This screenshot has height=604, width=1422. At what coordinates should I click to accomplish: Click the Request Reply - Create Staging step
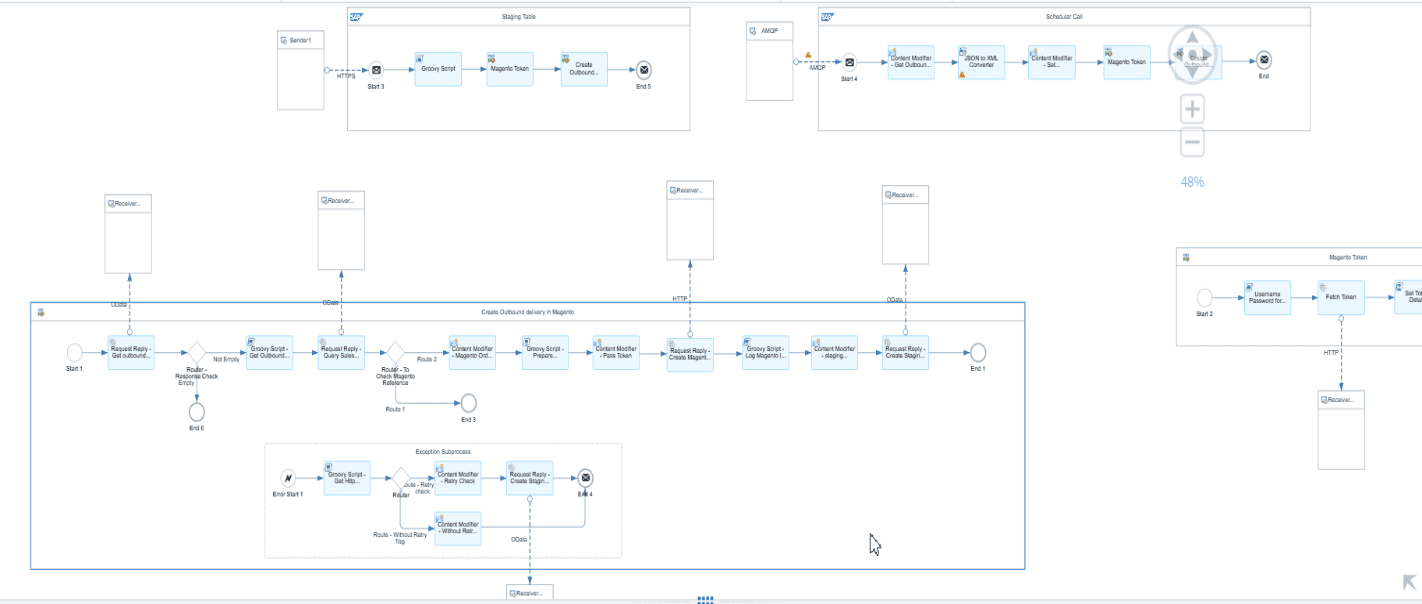coord(903,353)
